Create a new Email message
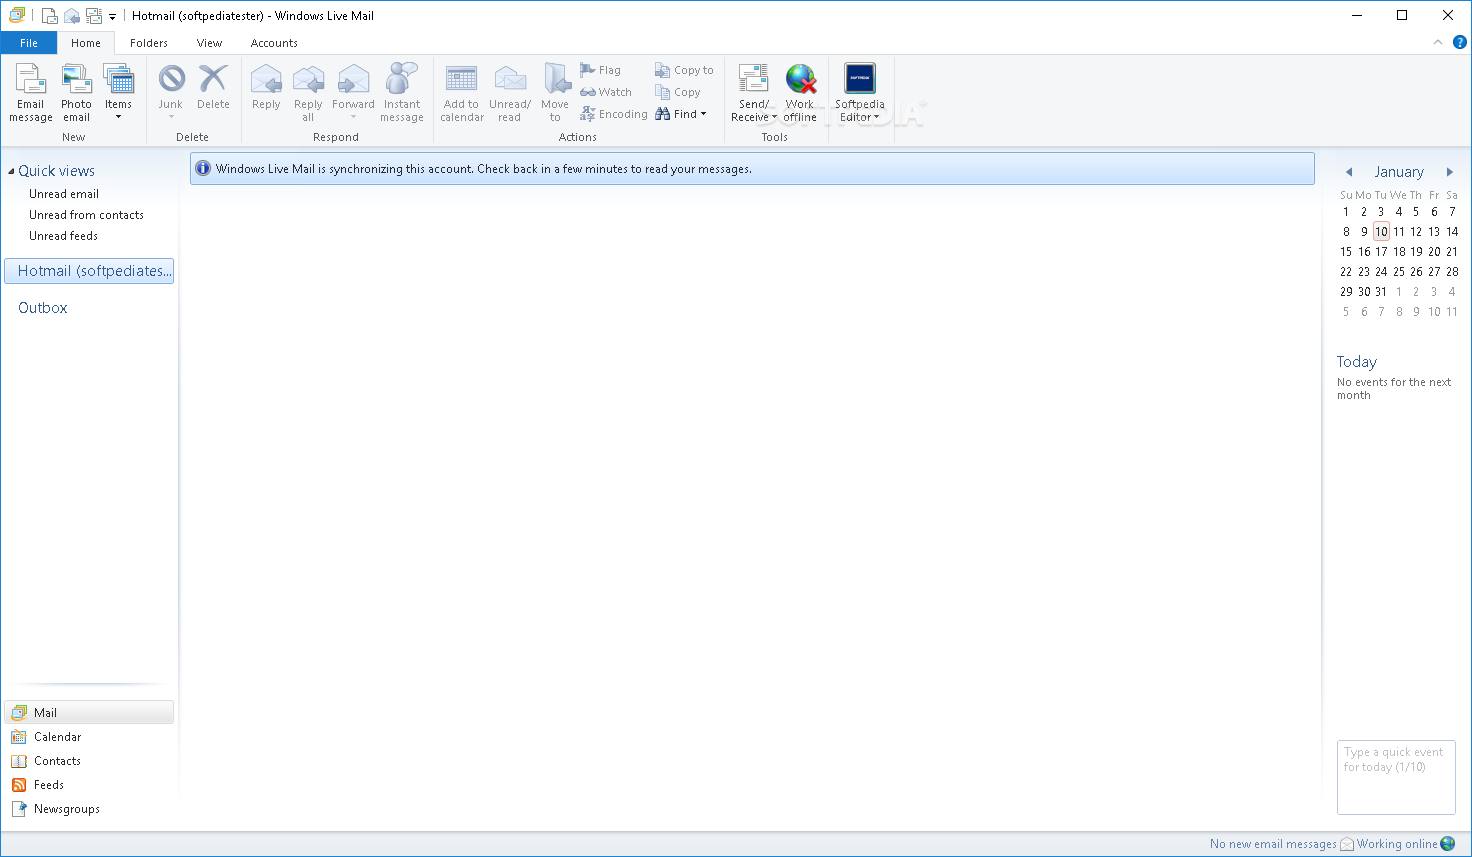Viewport: 1472px width, 857px height. [x=30, y=93]
